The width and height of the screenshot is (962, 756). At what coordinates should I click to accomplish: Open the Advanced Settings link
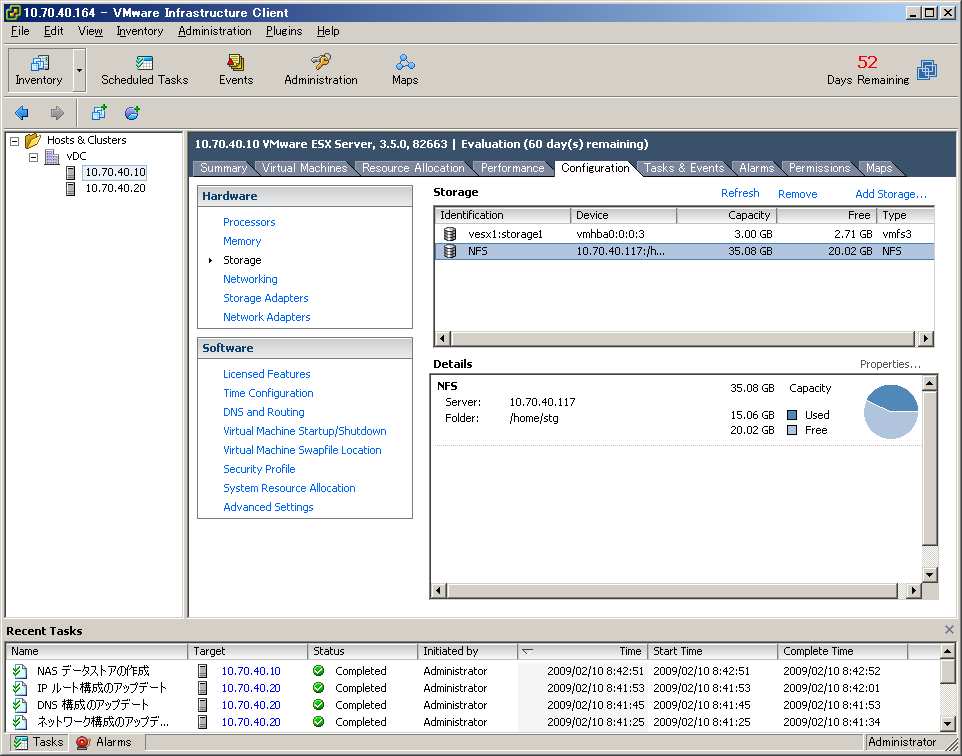pos(268,507)
